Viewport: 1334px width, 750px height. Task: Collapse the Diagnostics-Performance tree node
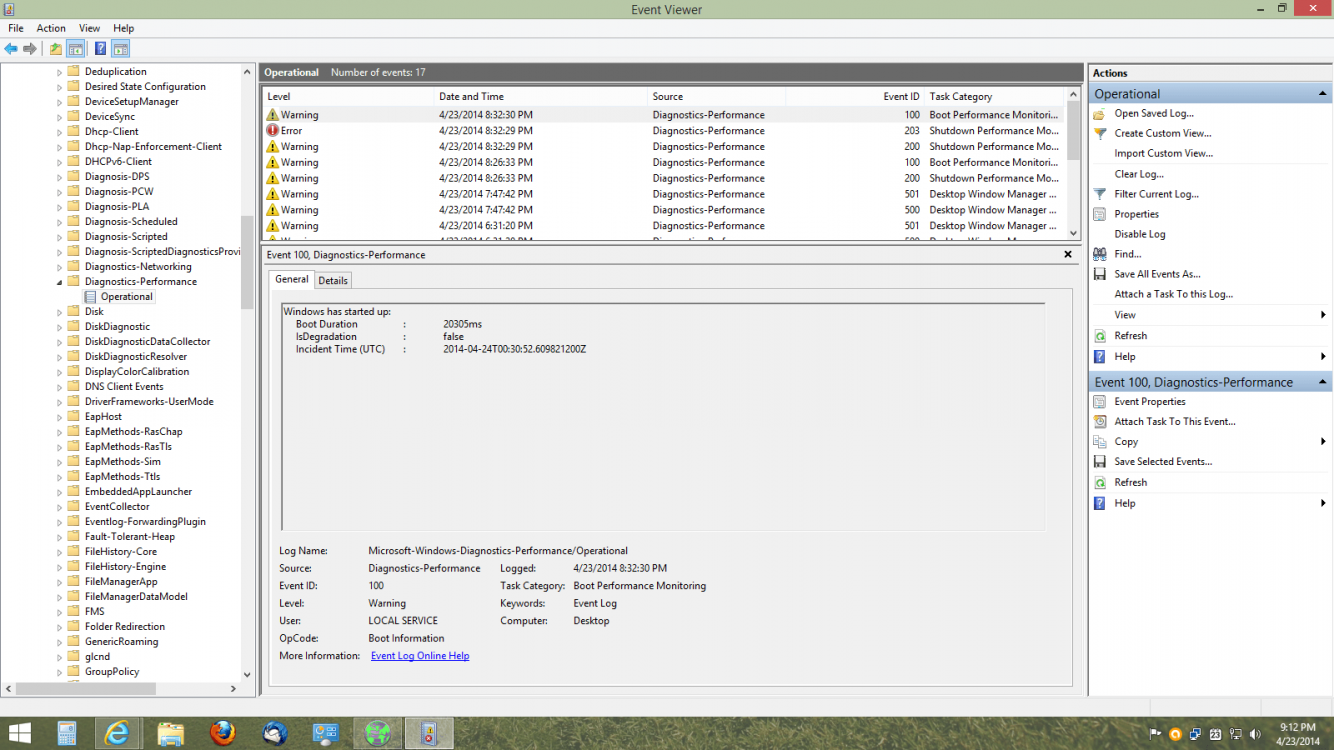(59, 282)
